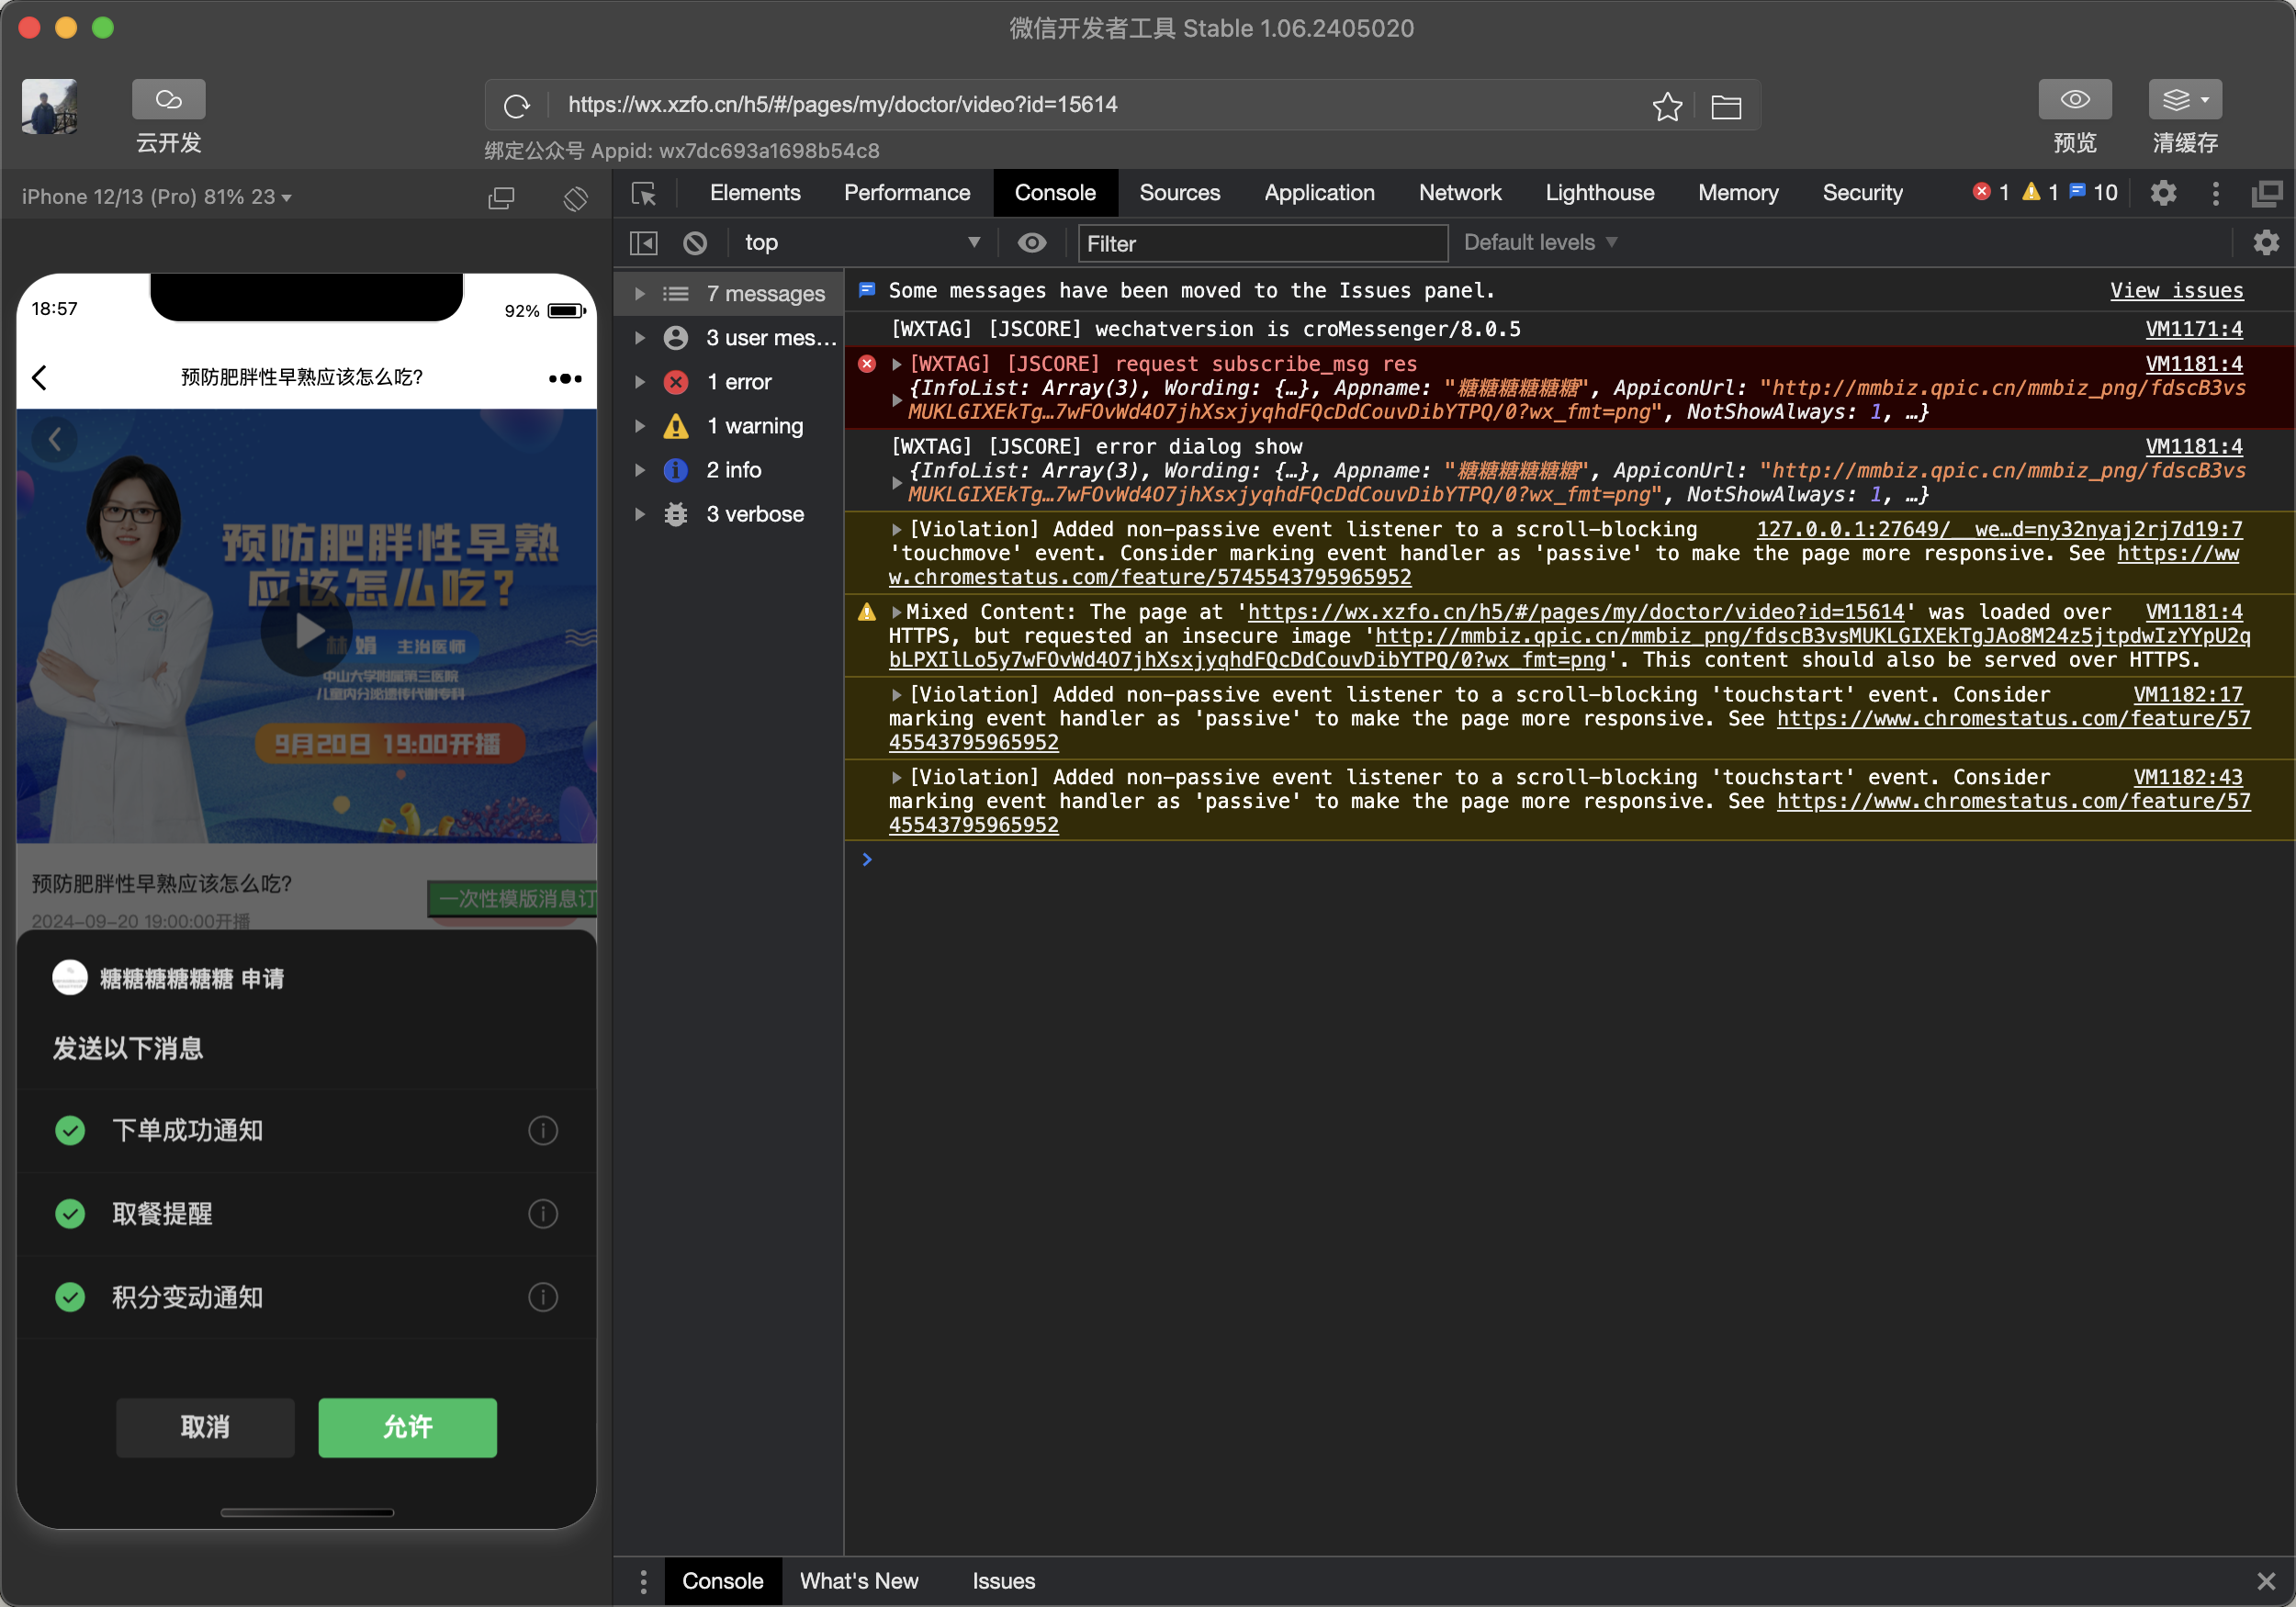The width and height of the screenshot is (2296, 1607).
Task: Rotate the simulator device icon
Action: click(575, 198)
